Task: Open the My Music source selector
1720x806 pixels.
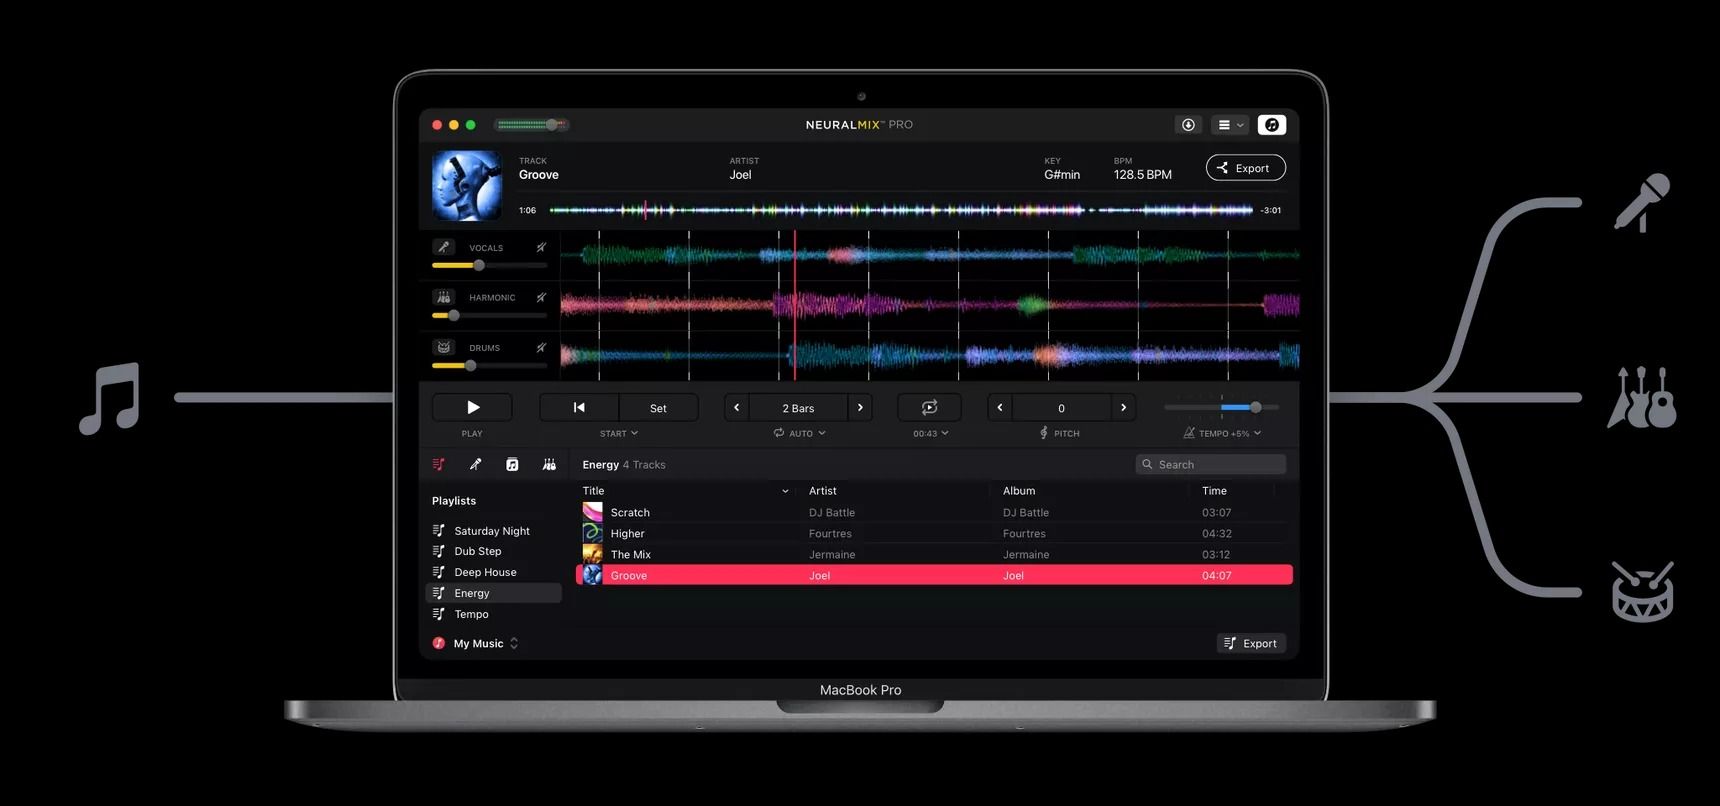Action: [x=476, y=643]
